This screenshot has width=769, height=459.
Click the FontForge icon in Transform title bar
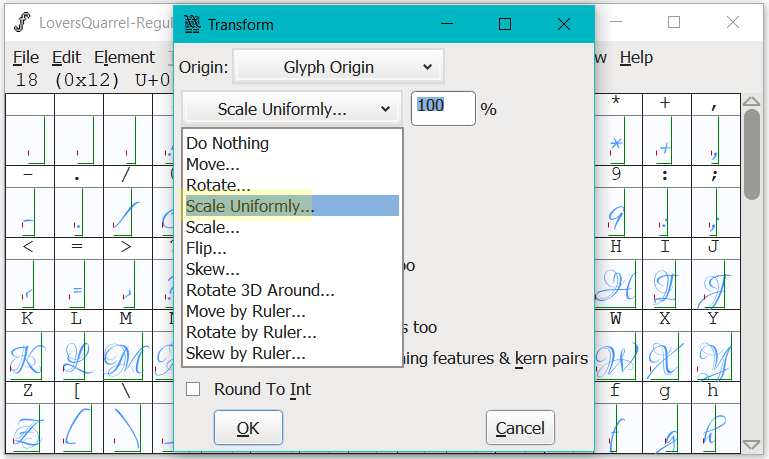[x=192, y=24]
